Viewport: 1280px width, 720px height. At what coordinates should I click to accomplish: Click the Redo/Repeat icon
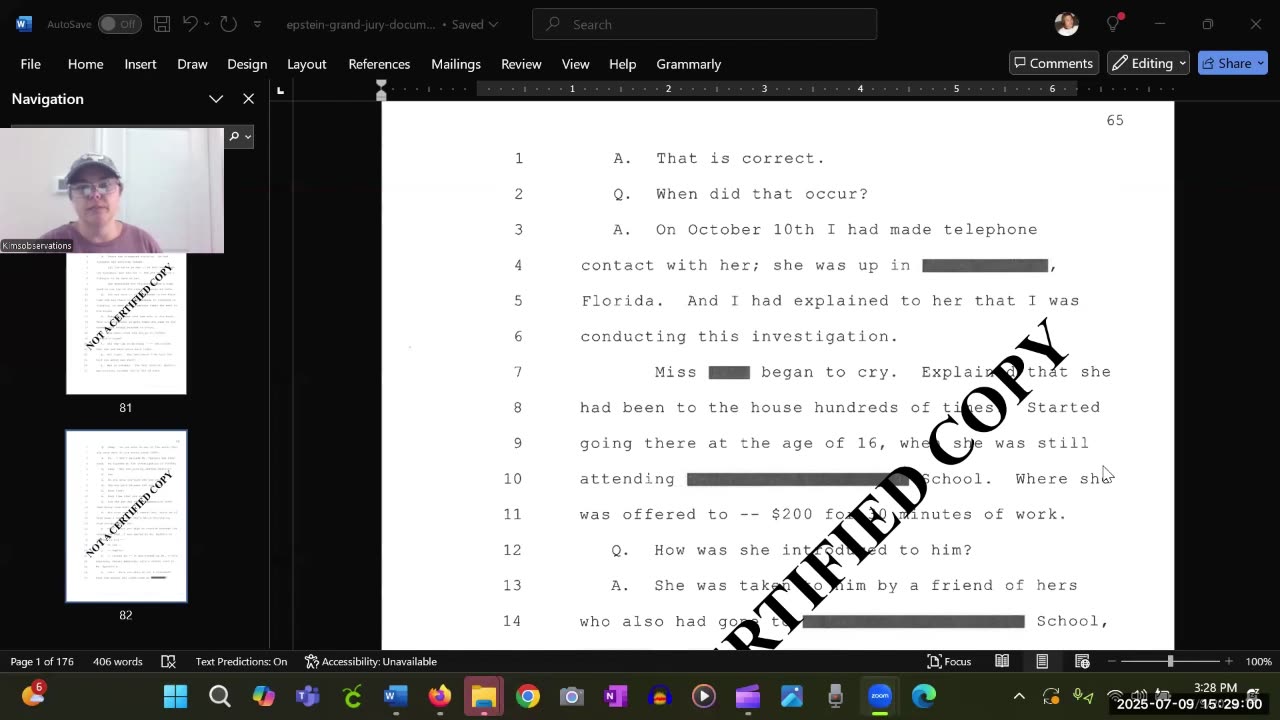click(x=228, y=24)
